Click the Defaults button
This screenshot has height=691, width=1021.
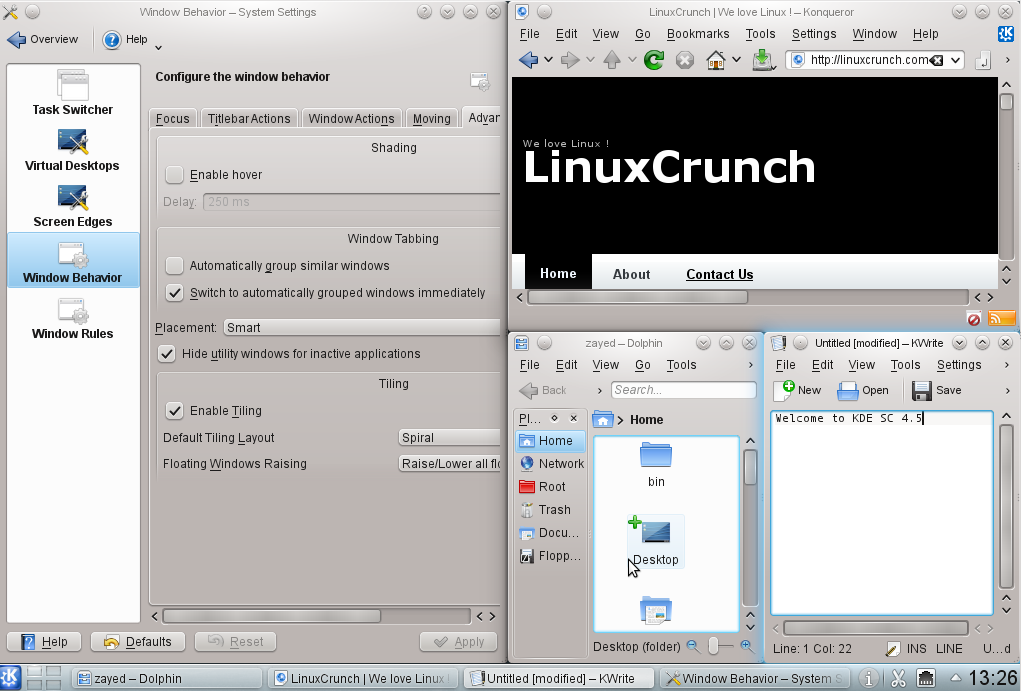[138, 642]
